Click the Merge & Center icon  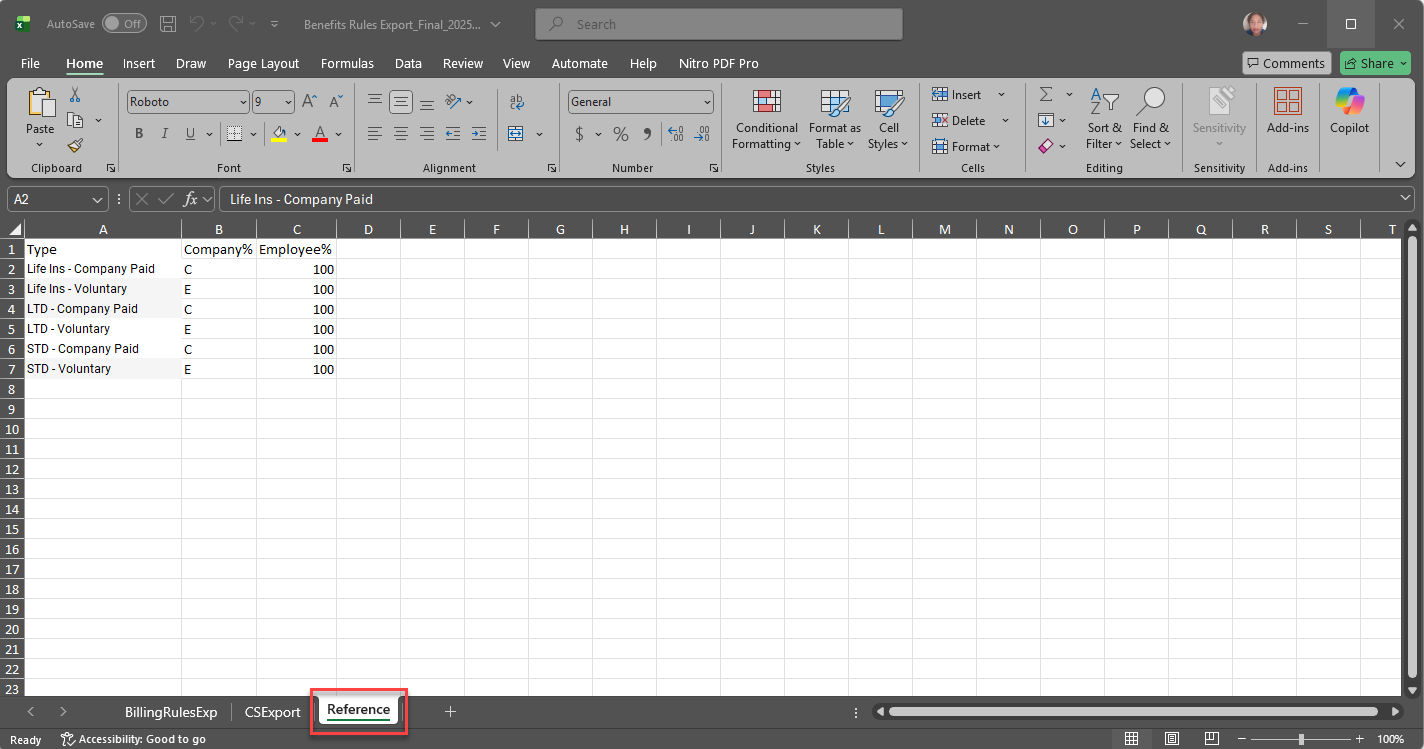(516, 134)
